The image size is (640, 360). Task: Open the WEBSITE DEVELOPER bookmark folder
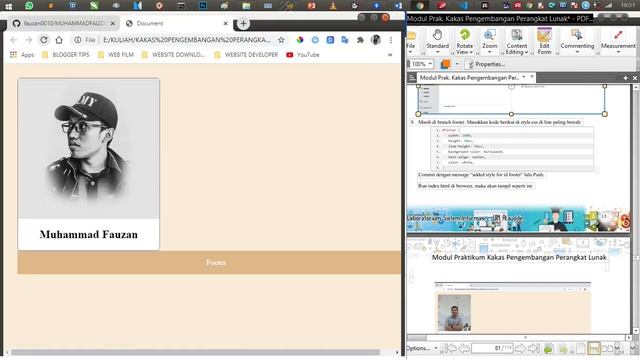click(x=246, y=55)
